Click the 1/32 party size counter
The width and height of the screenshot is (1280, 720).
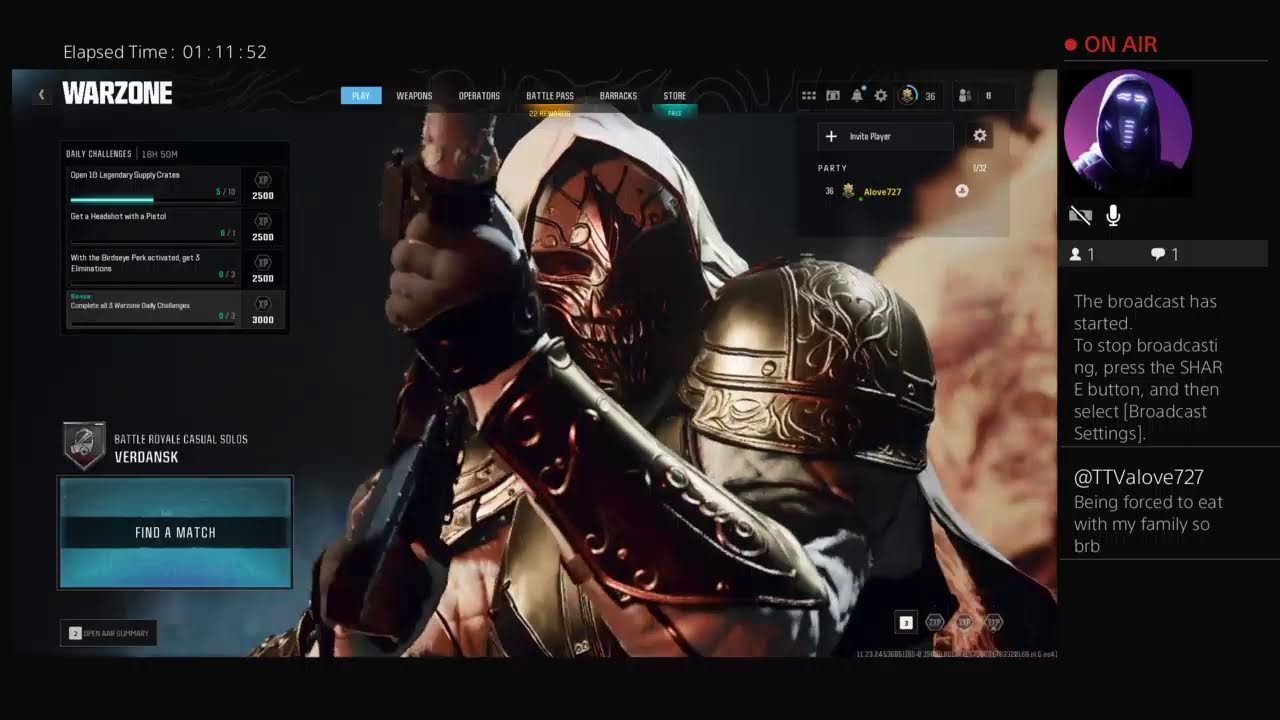tap(980, 168)
